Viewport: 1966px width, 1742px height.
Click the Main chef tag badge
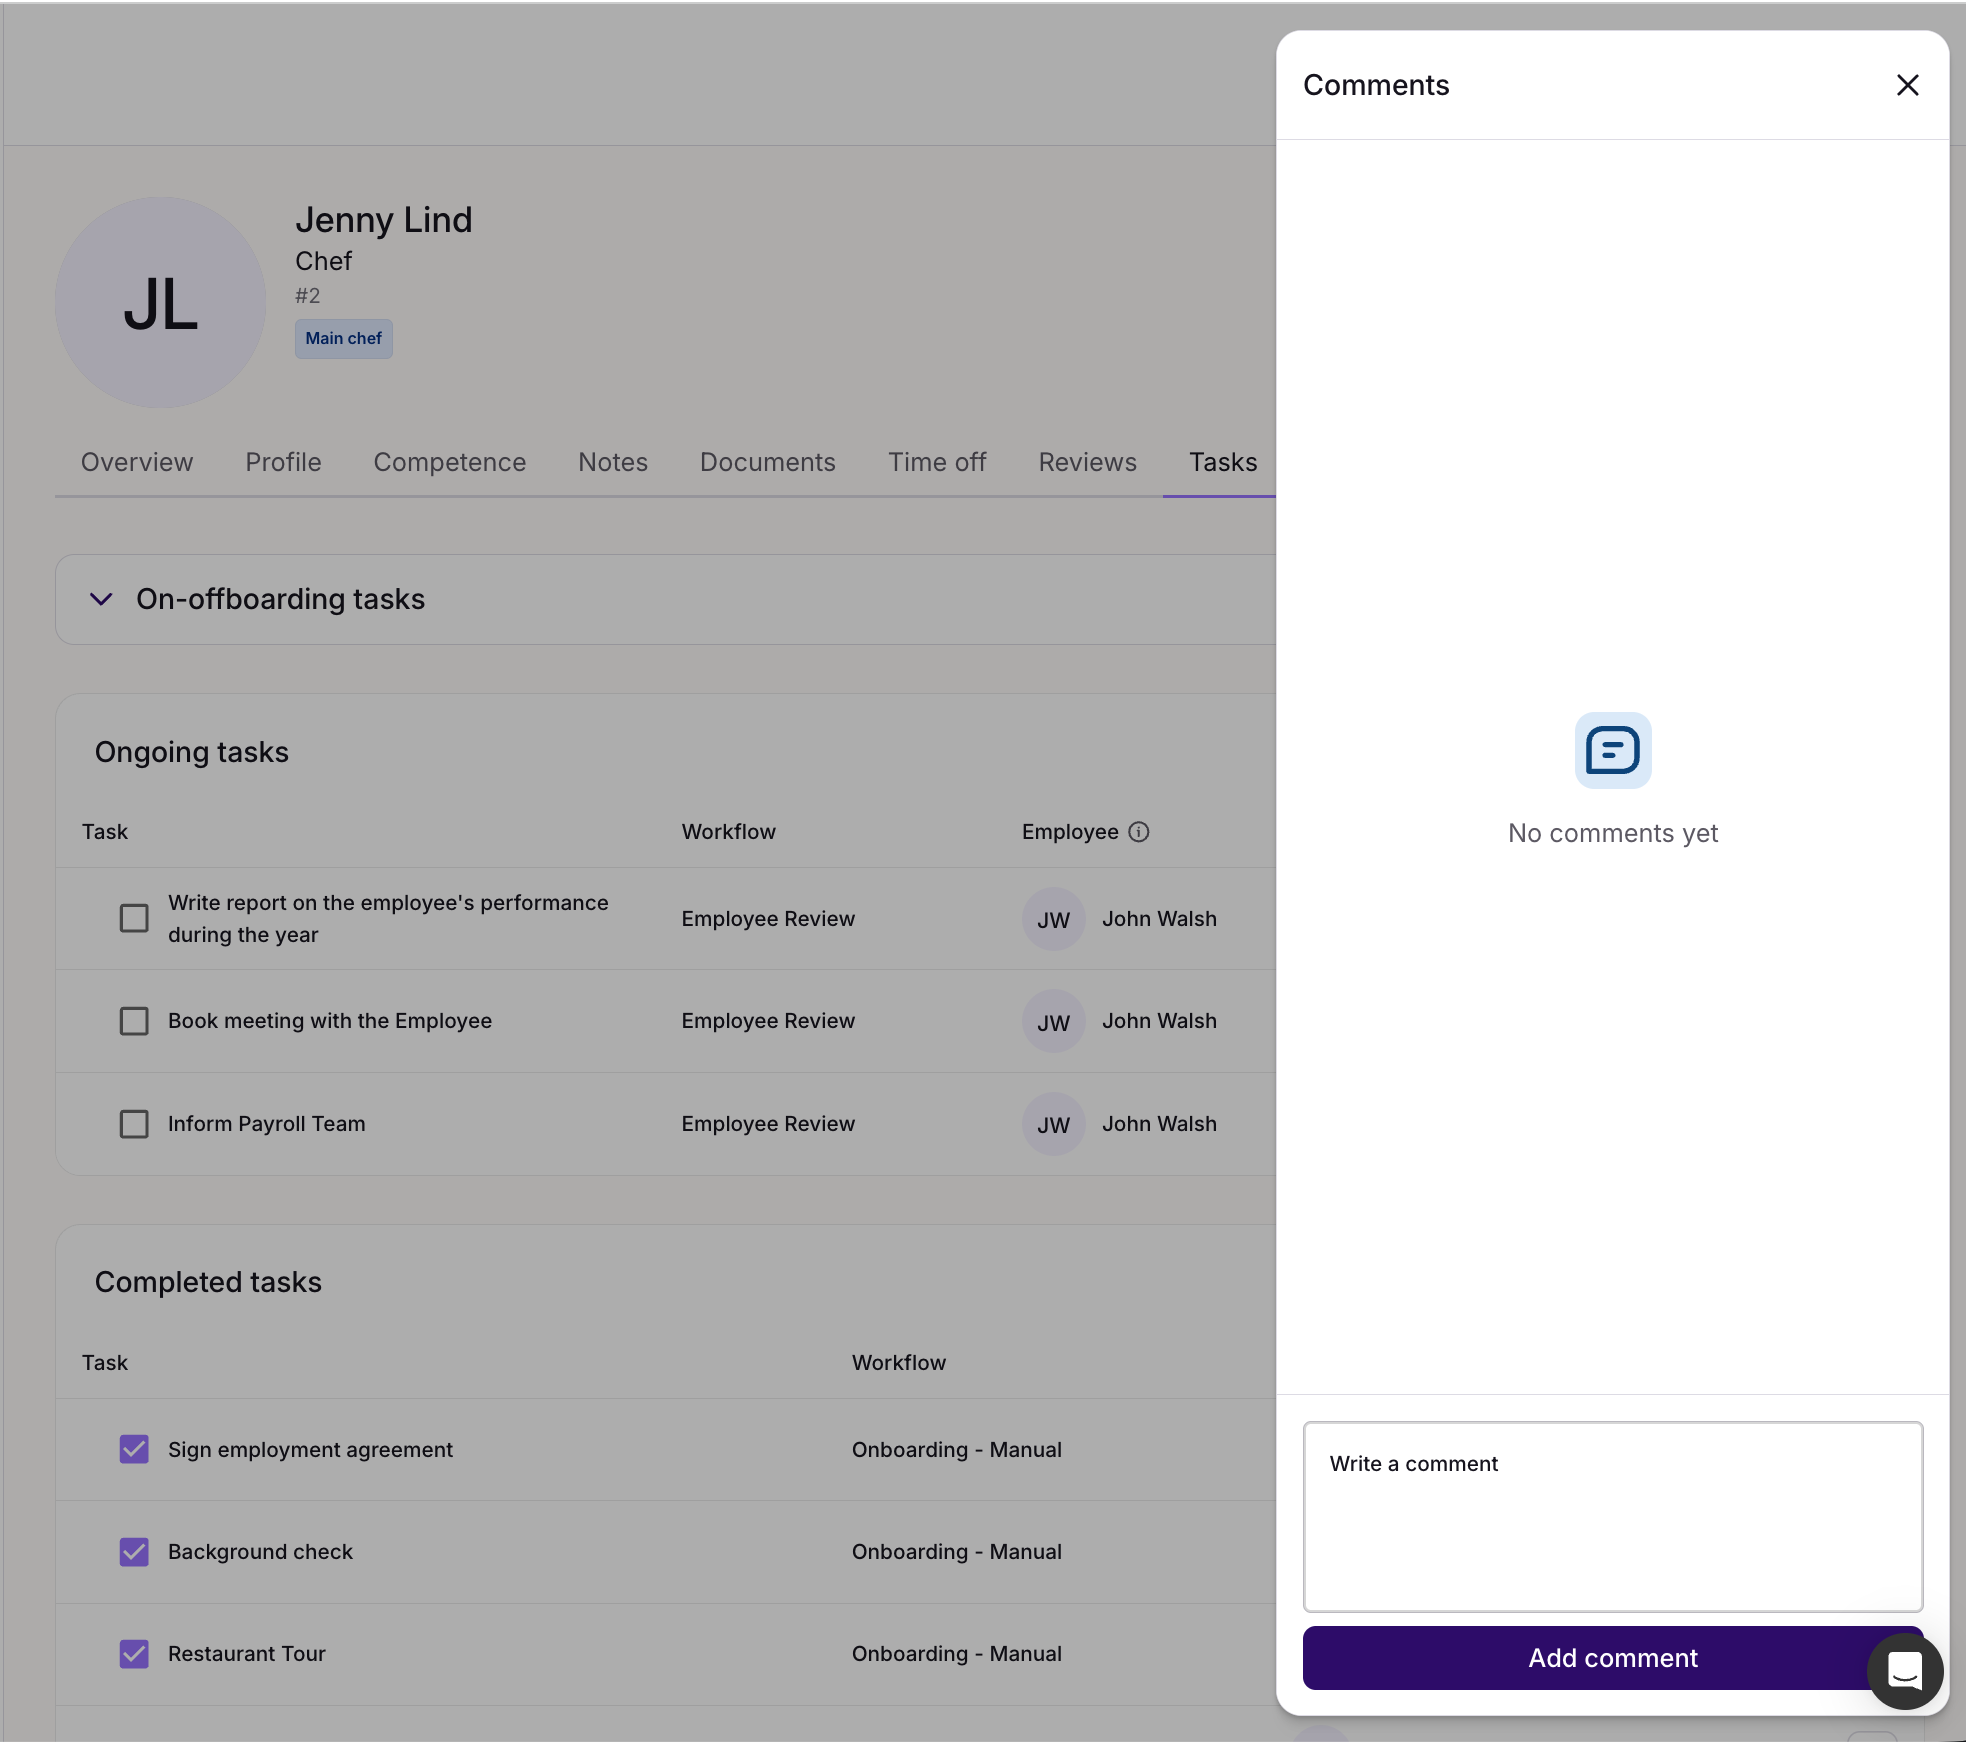[x=343, y=338]
